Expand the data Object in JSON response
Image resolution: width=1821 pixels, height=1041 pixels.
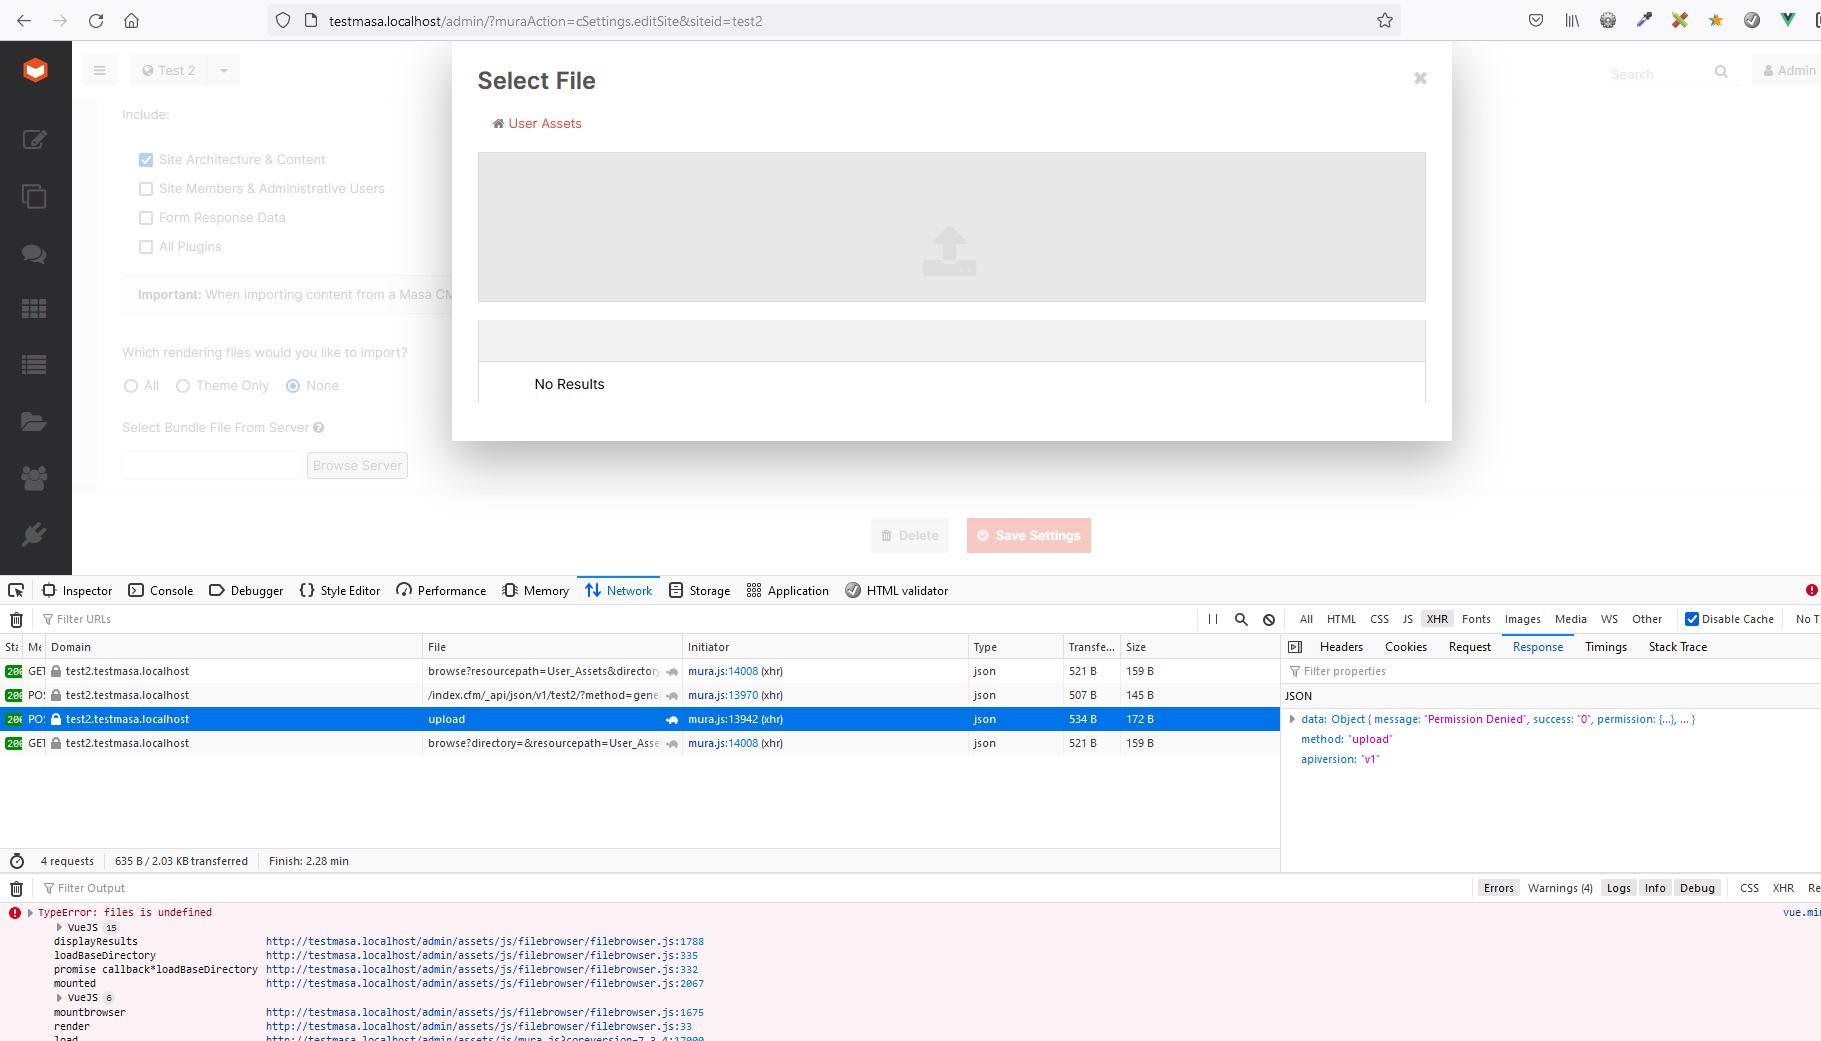click(x=1292, y=719)
